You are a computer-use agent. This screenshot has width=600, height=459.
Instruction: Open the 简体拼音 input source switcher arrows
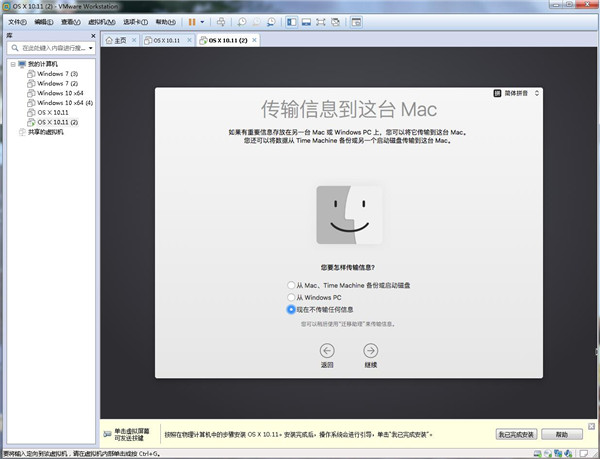(x=537, y=93)
